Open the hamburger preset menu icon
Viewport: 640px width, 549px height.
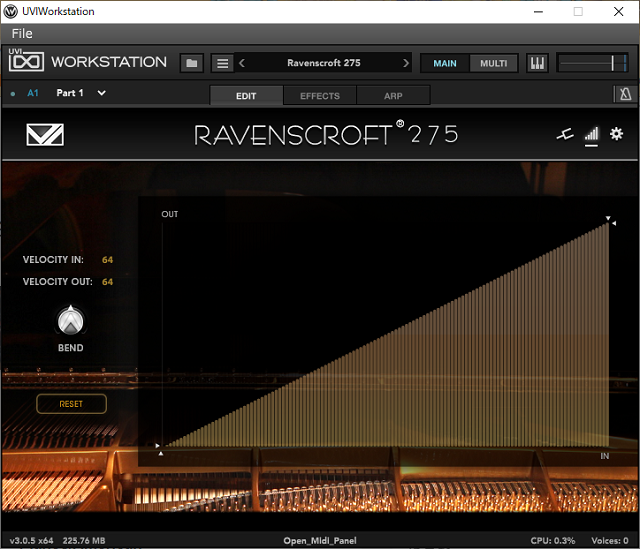(x=222, y=63)
